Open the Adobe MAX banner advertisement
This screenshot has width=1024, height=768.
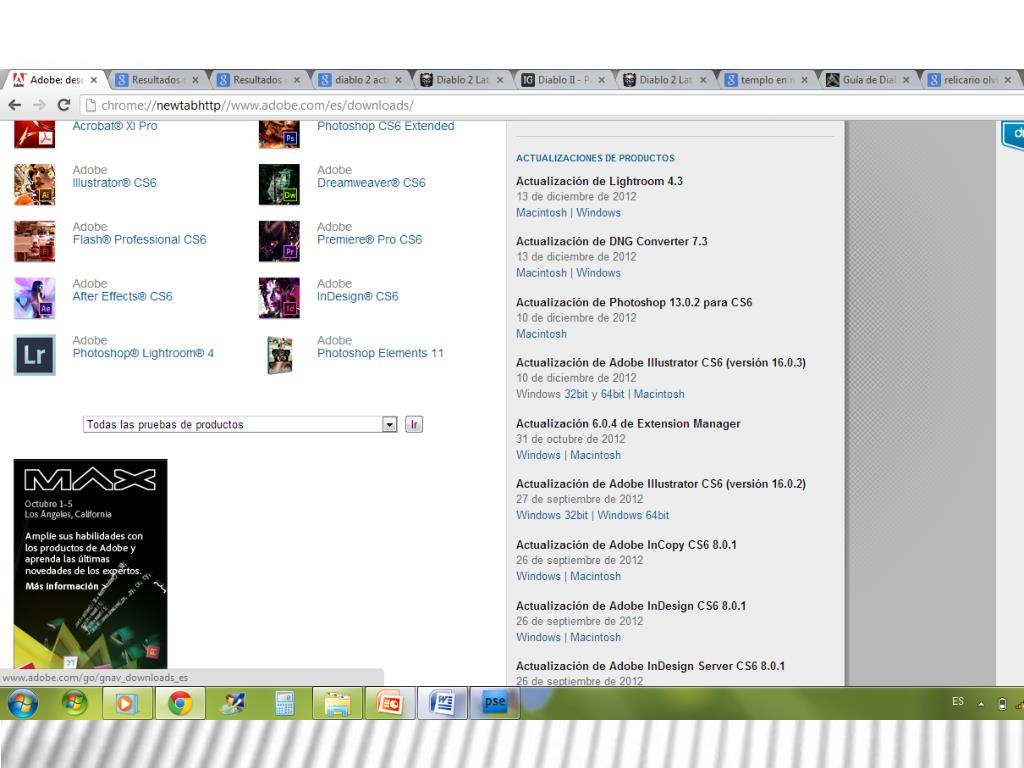click(90, 564)
